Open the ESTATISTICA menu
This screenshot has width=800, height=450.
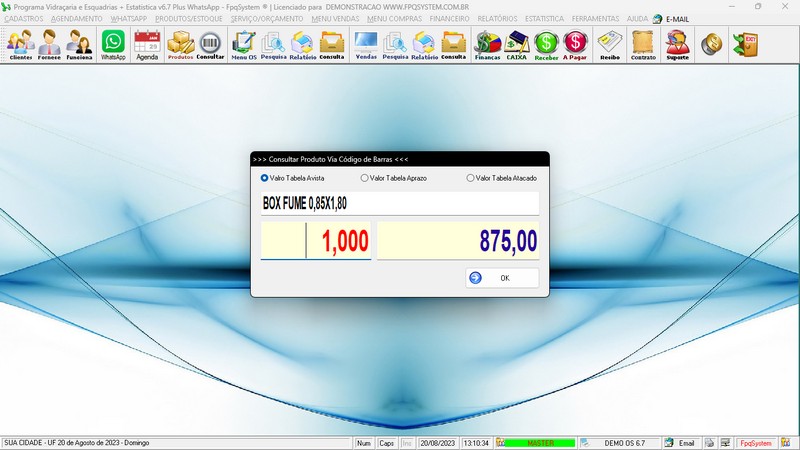coord(544,19)
